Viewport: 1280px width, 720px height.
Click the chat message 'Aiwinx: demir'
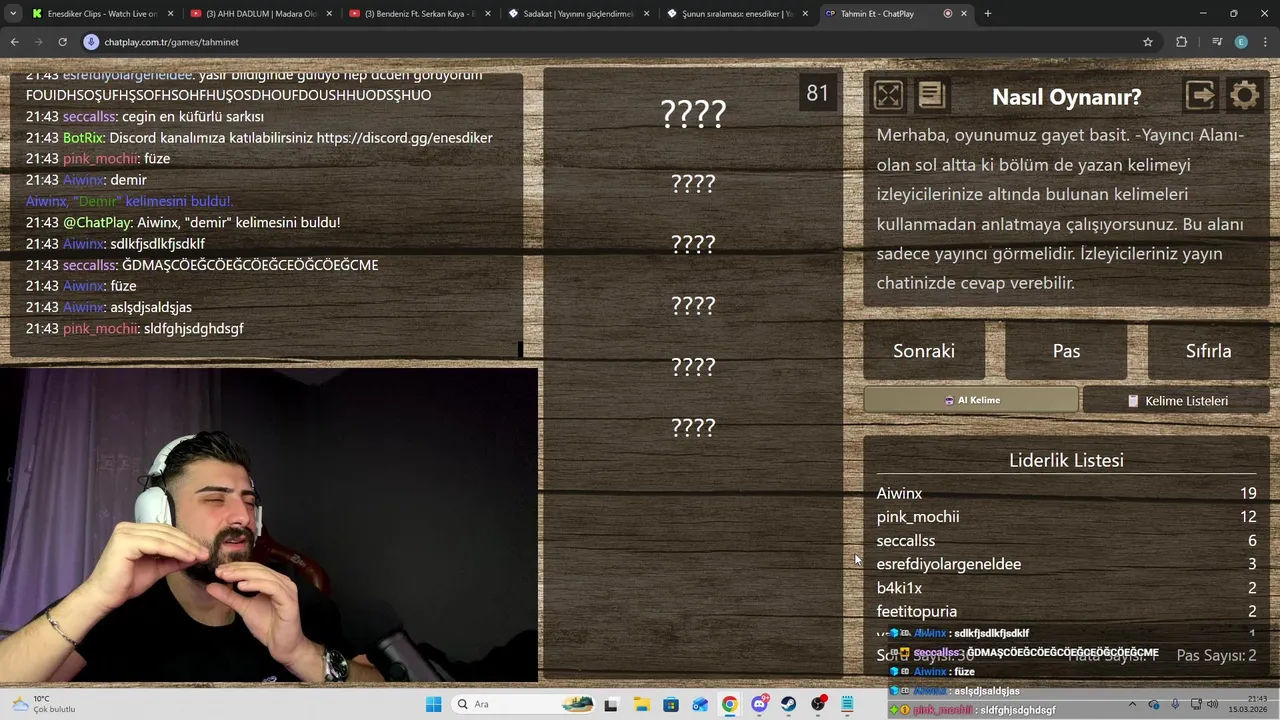point(104,180)
